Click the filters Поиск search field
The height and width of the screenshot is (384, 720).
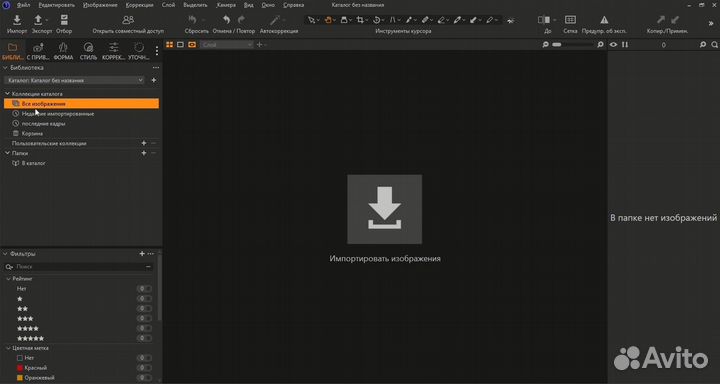coord(78,267)
